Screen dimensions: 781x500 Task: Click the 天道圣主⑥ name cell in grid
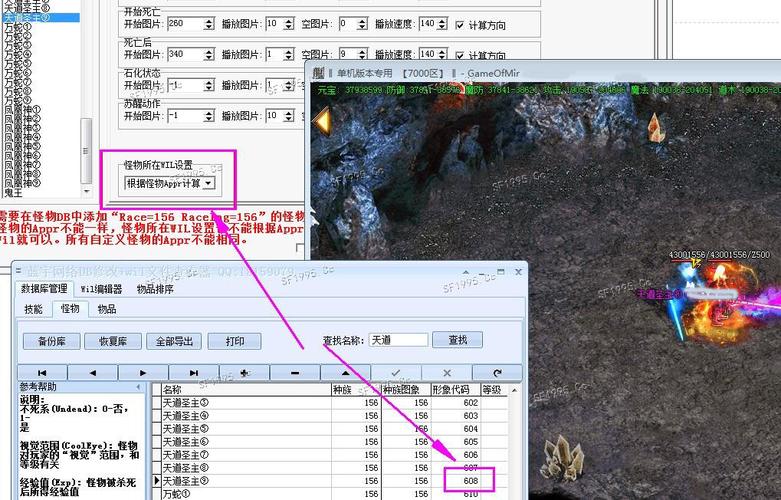point(247,442)
